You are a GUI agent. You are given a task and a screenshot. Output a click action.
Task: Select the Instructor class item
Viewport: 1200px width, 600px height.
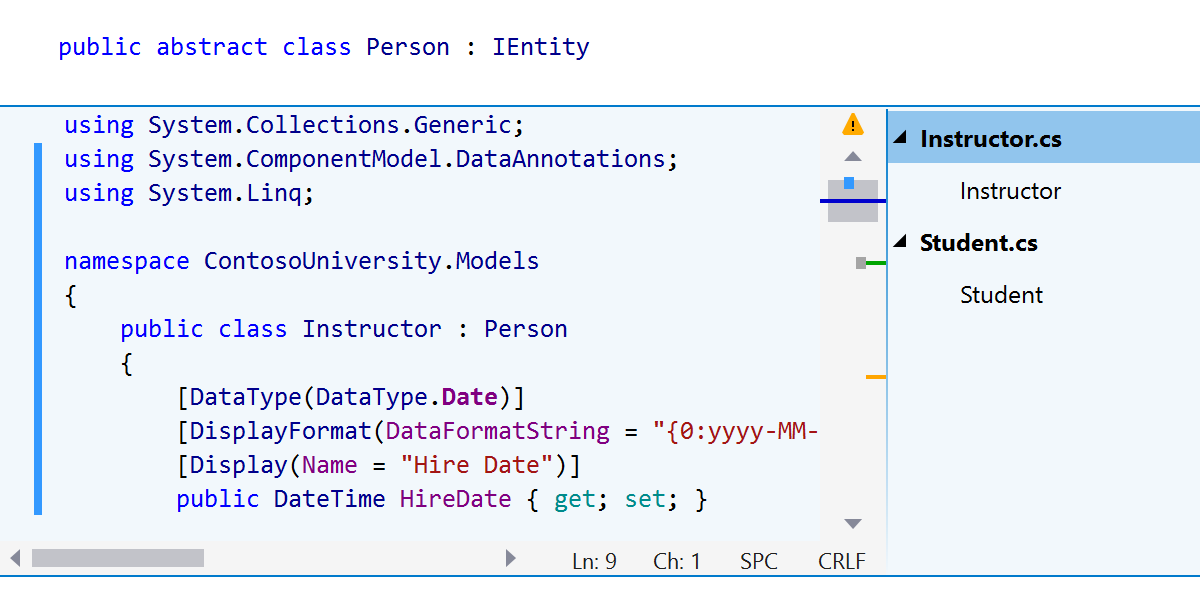1010,190
